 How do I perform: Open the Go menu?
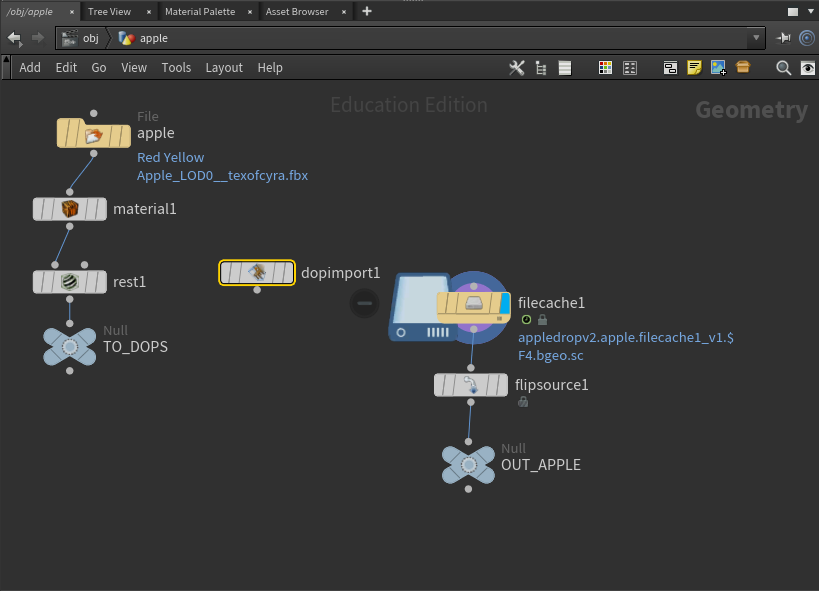(x=99, y=67)
